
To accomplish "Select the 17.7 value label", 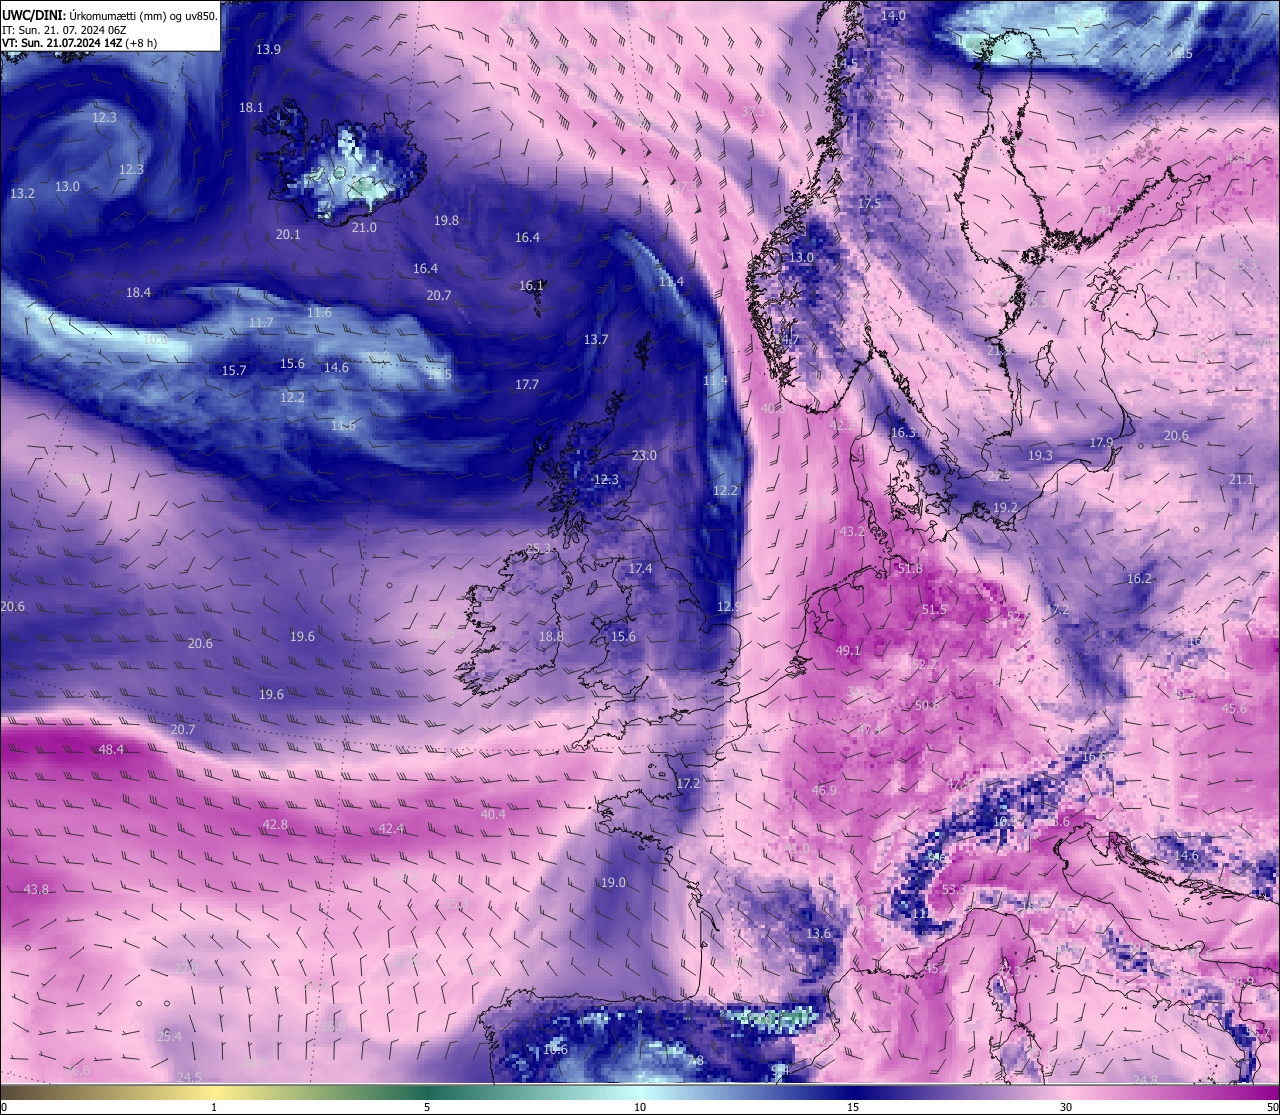I will point(527,385).
